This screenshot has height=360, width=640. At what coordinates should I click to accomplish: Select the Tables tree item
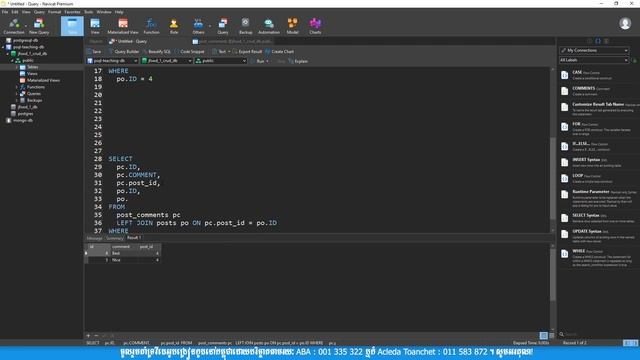coord(33,67)
